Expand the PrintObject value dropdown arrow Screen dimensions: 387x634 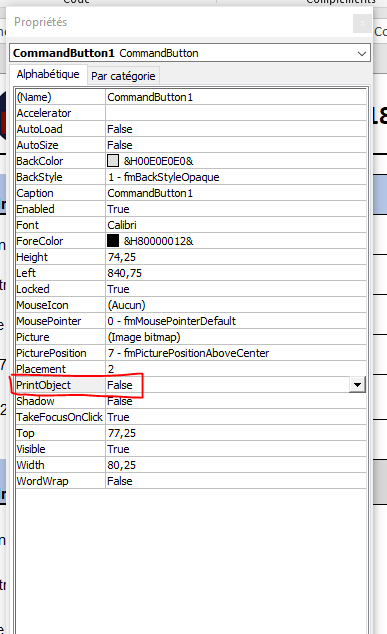[x=357, y=385]
